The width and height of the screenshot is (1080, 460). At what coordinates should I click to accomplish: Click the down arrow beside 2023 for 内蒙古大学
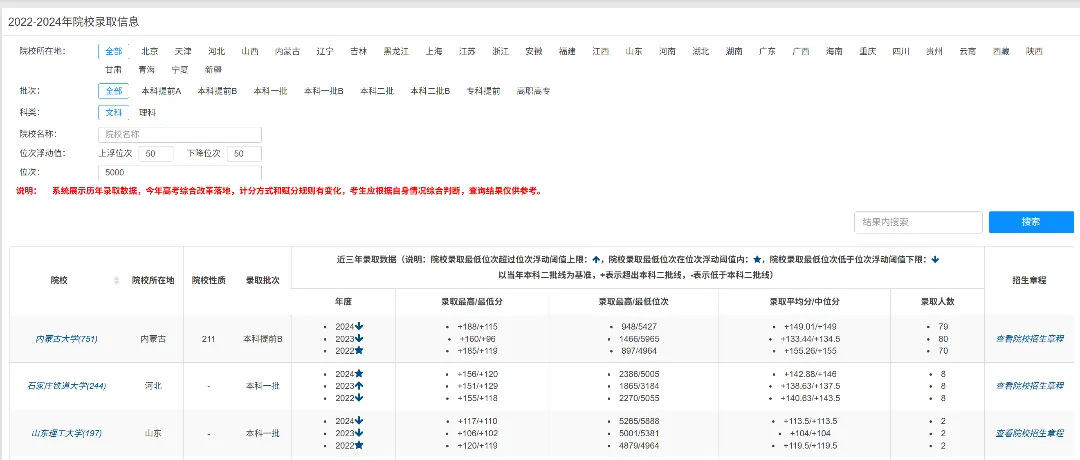360,338
